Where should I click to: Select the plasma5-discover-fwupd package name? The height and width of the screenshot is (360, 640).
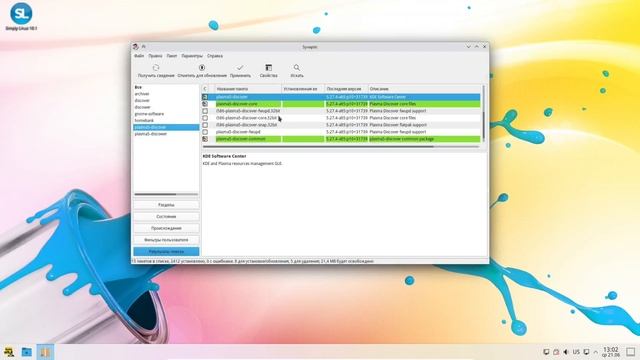238,132
